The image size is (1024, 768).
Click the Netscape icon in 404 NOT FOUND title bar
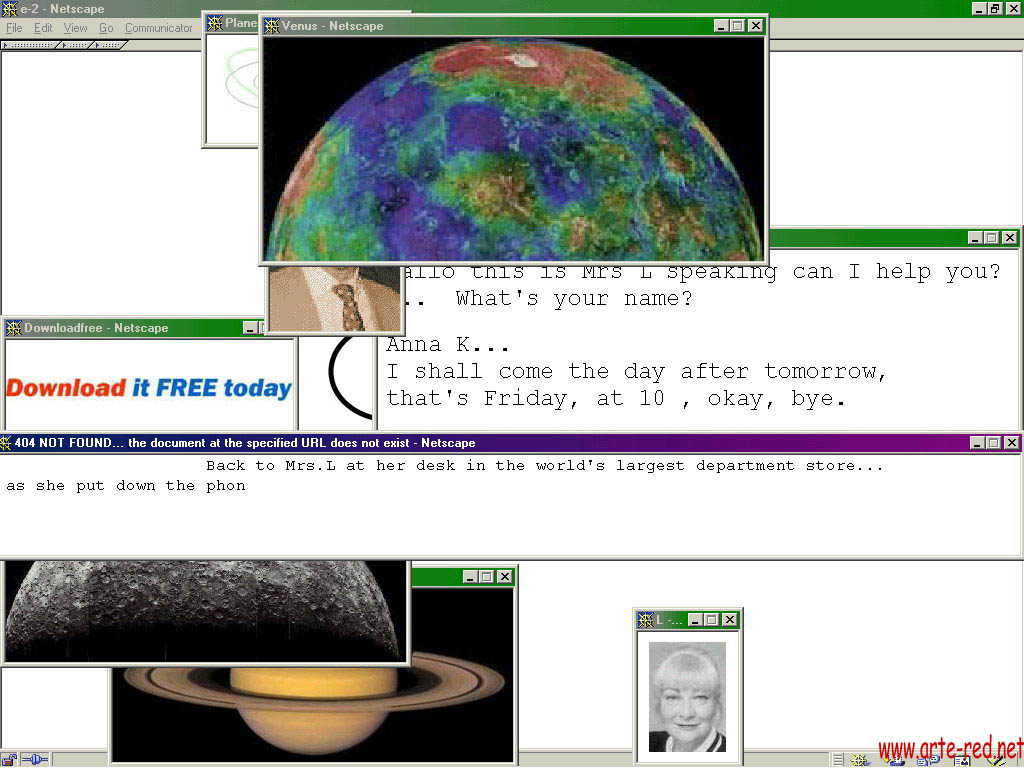(7, 443)
